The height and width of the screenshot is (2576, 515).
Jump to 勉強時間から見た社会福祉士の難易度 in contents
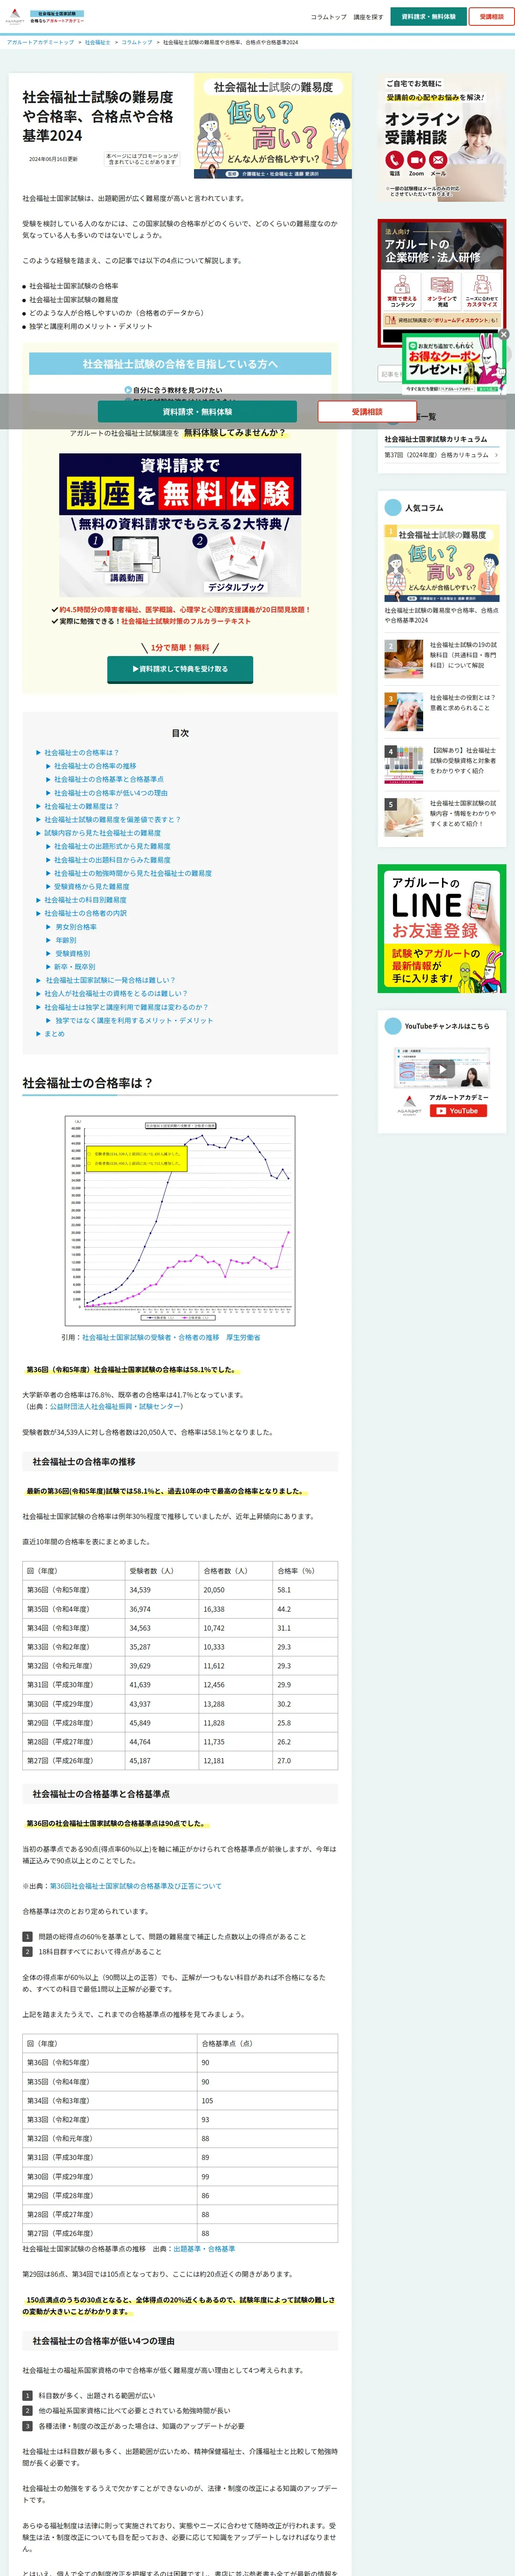[133, 873]
